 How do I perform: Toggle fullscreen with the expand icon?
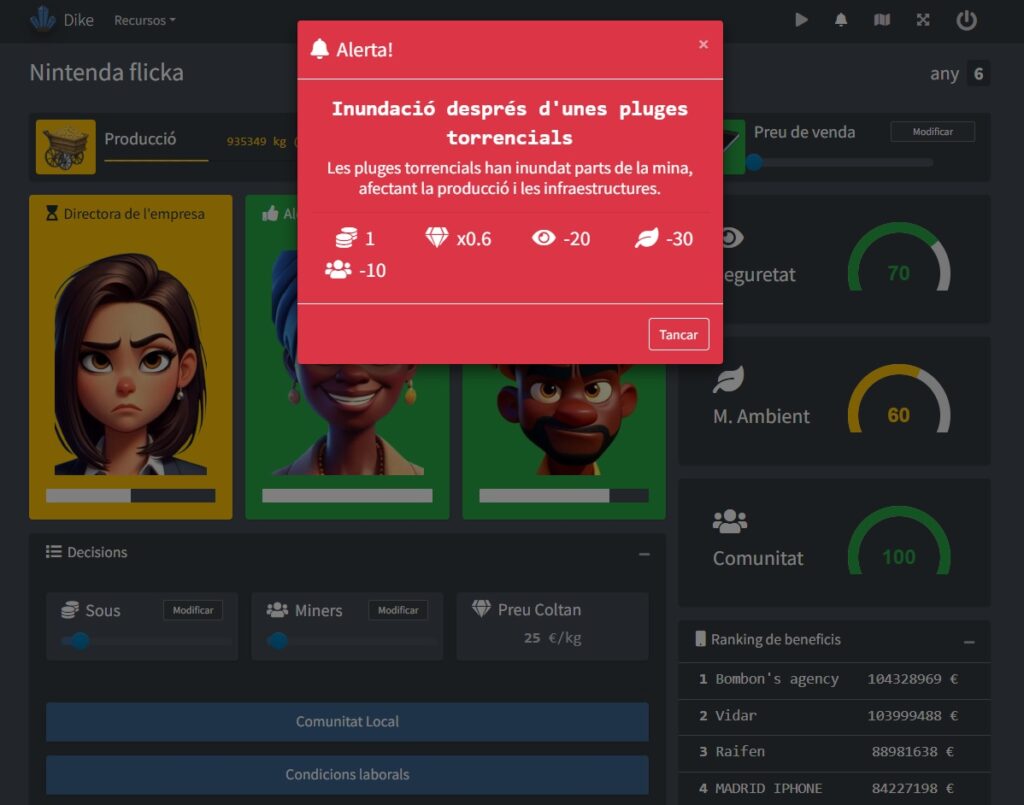pyautogui.click(x=923, y=20)
